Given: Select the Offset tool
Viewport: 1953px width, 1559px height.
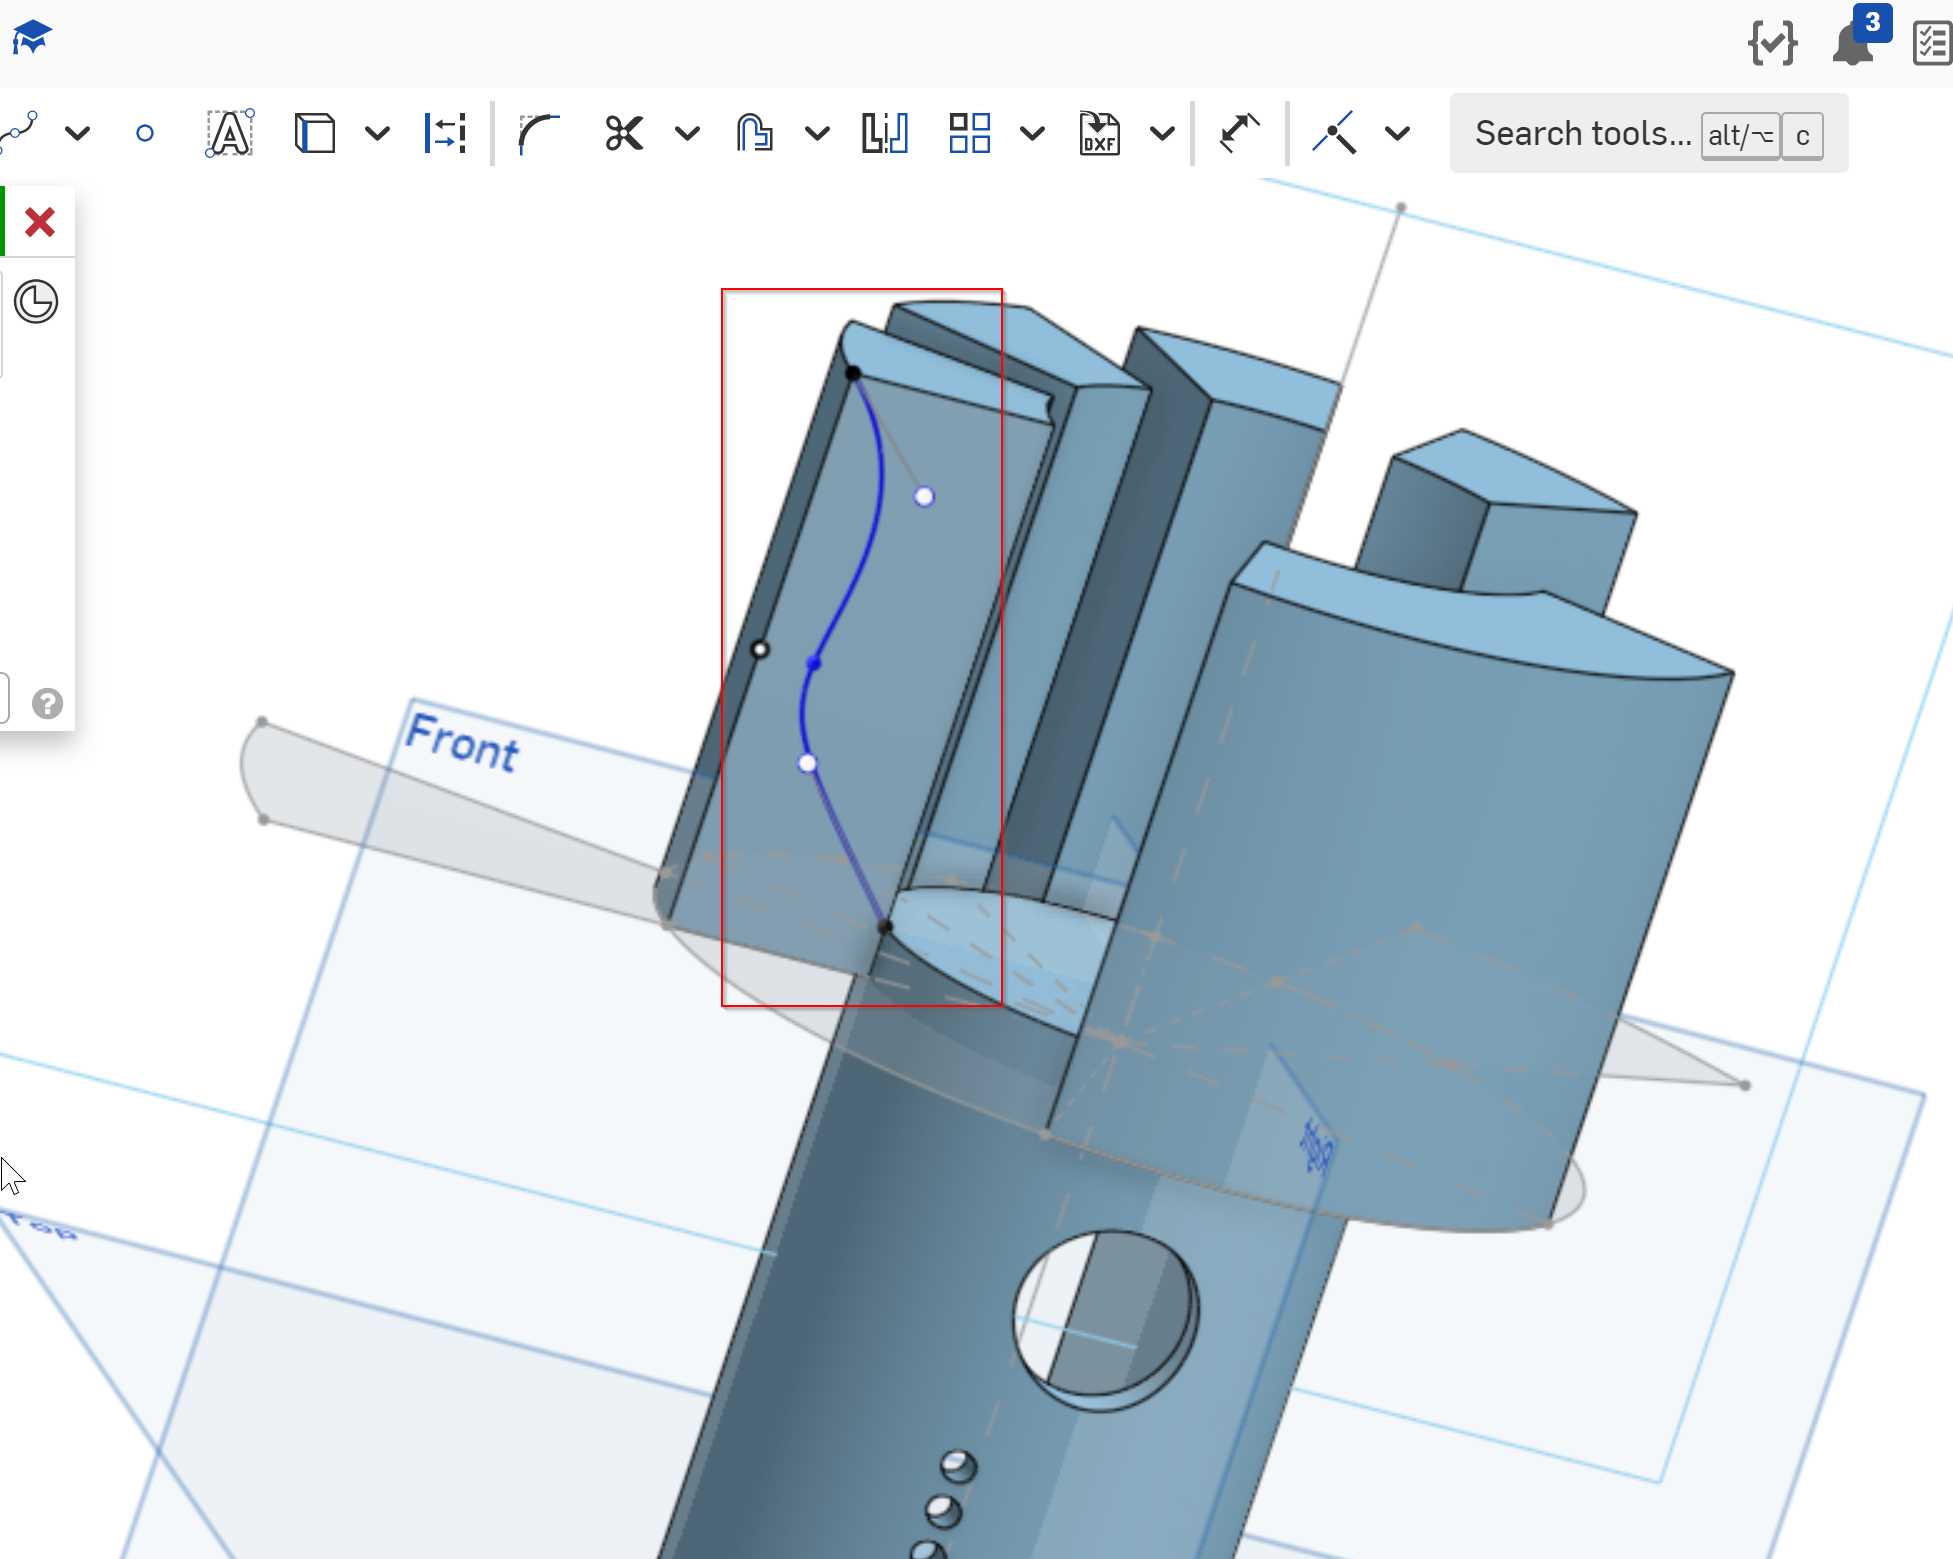Looking at the screenshot, I should click(x=754, y=133).
